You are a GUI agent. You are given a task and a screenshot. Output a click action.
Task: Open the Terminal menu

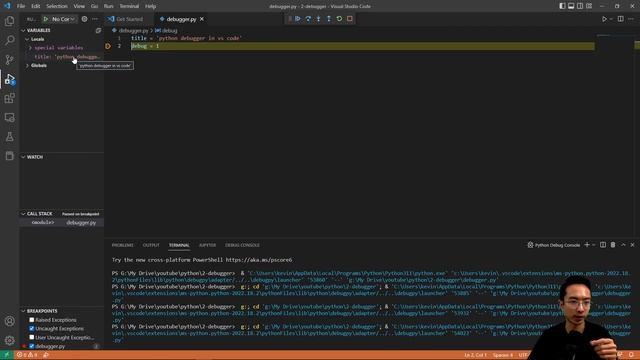129,6
